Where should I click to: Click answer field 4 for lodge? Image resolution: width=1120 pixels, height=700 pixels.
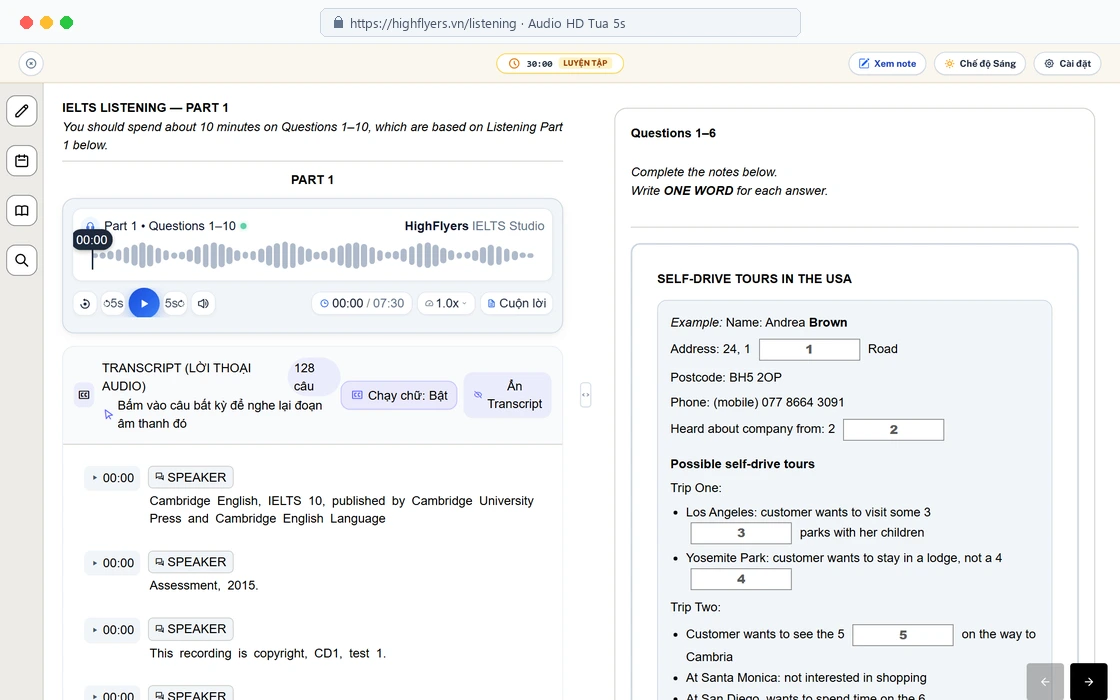pyautogui.click(x=741, y=579)
